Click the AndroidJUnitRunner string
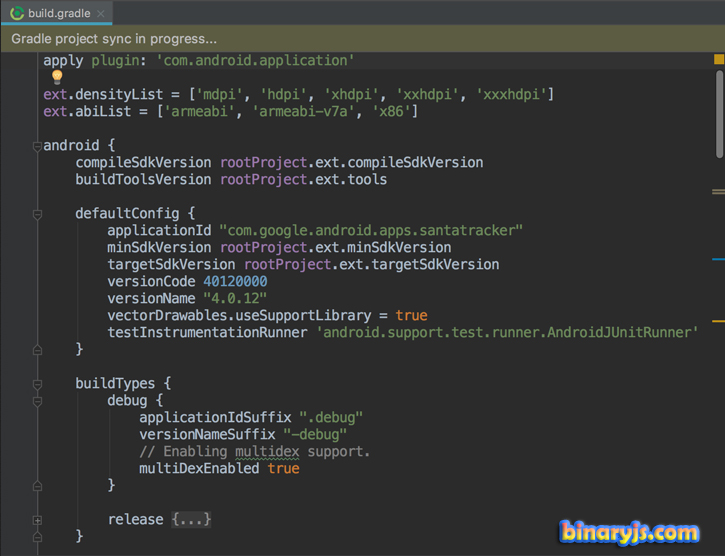Screen dimensions: 725x556 click(x=507, y=333)
